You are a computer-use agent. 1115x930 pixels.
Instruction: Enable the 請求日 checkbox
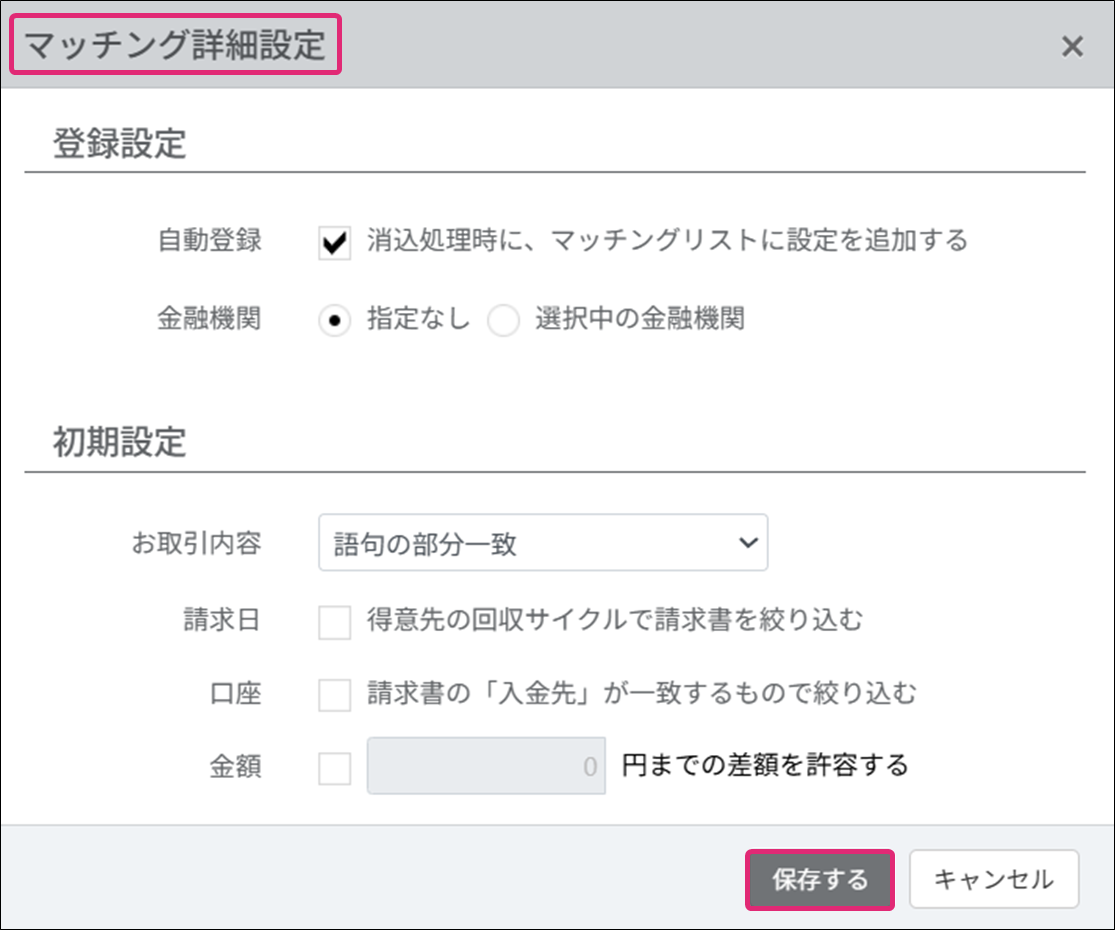[335, 621]
